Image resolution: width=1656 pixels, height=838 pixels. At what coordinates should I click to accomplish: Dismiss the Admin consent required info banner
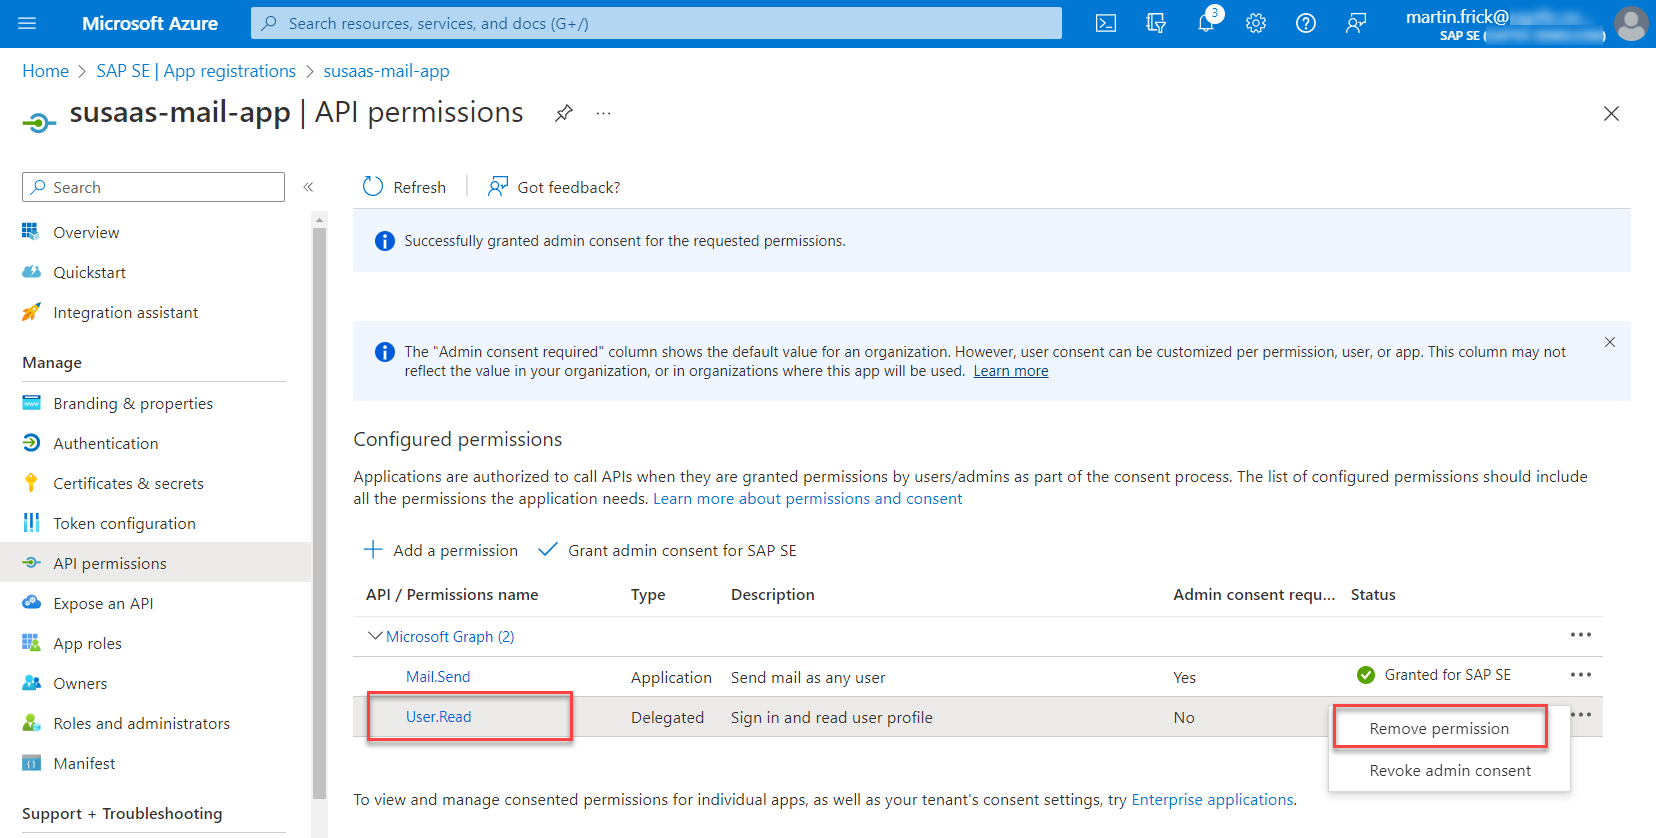(x=1610, y=342)
